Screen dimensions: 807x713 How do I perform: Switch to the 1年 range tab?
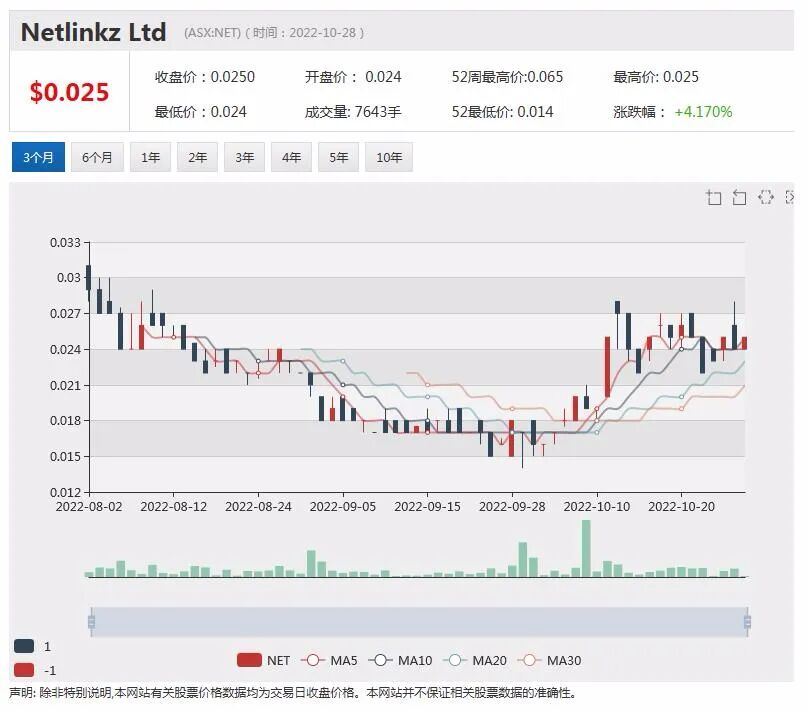click(150, 157)
